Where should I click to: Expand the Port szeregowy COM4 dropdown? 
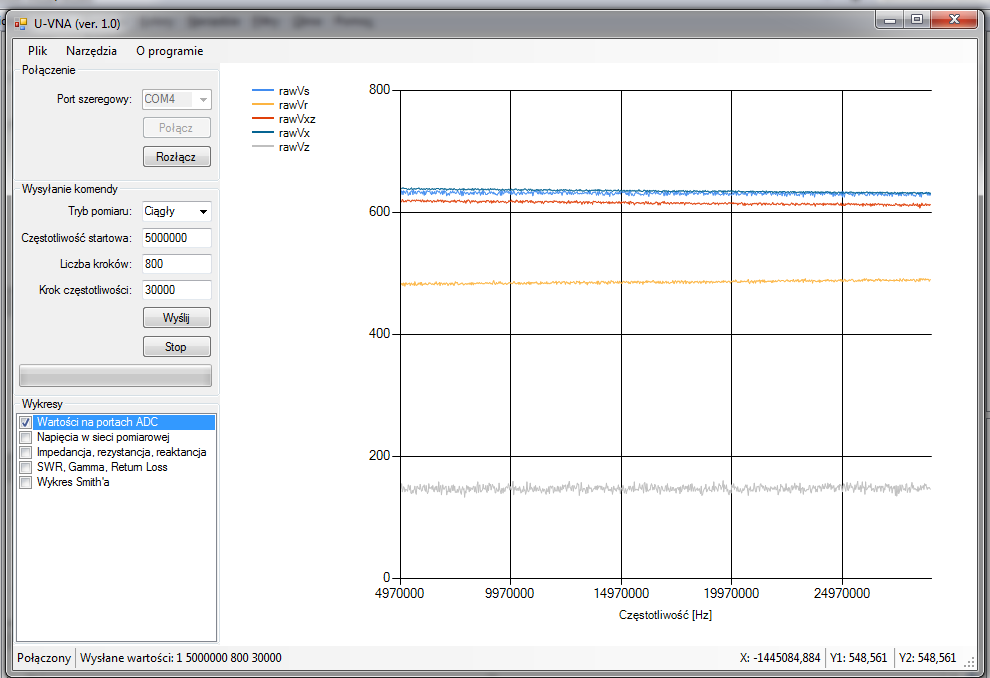tap(203, 99)
